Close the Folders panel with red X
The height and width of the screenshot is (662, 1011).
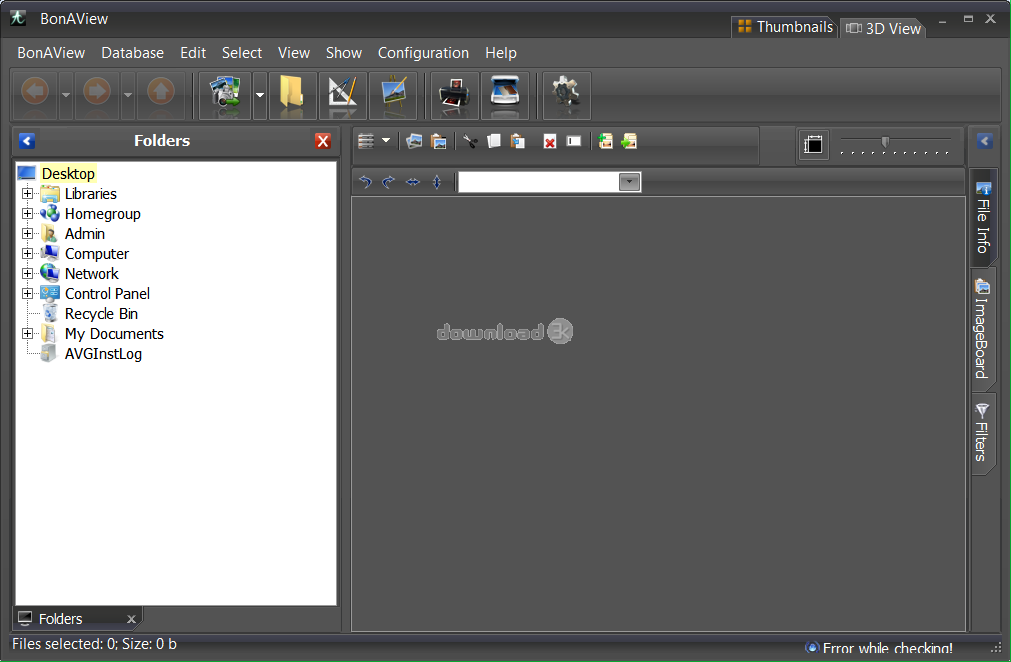[323, 141]
